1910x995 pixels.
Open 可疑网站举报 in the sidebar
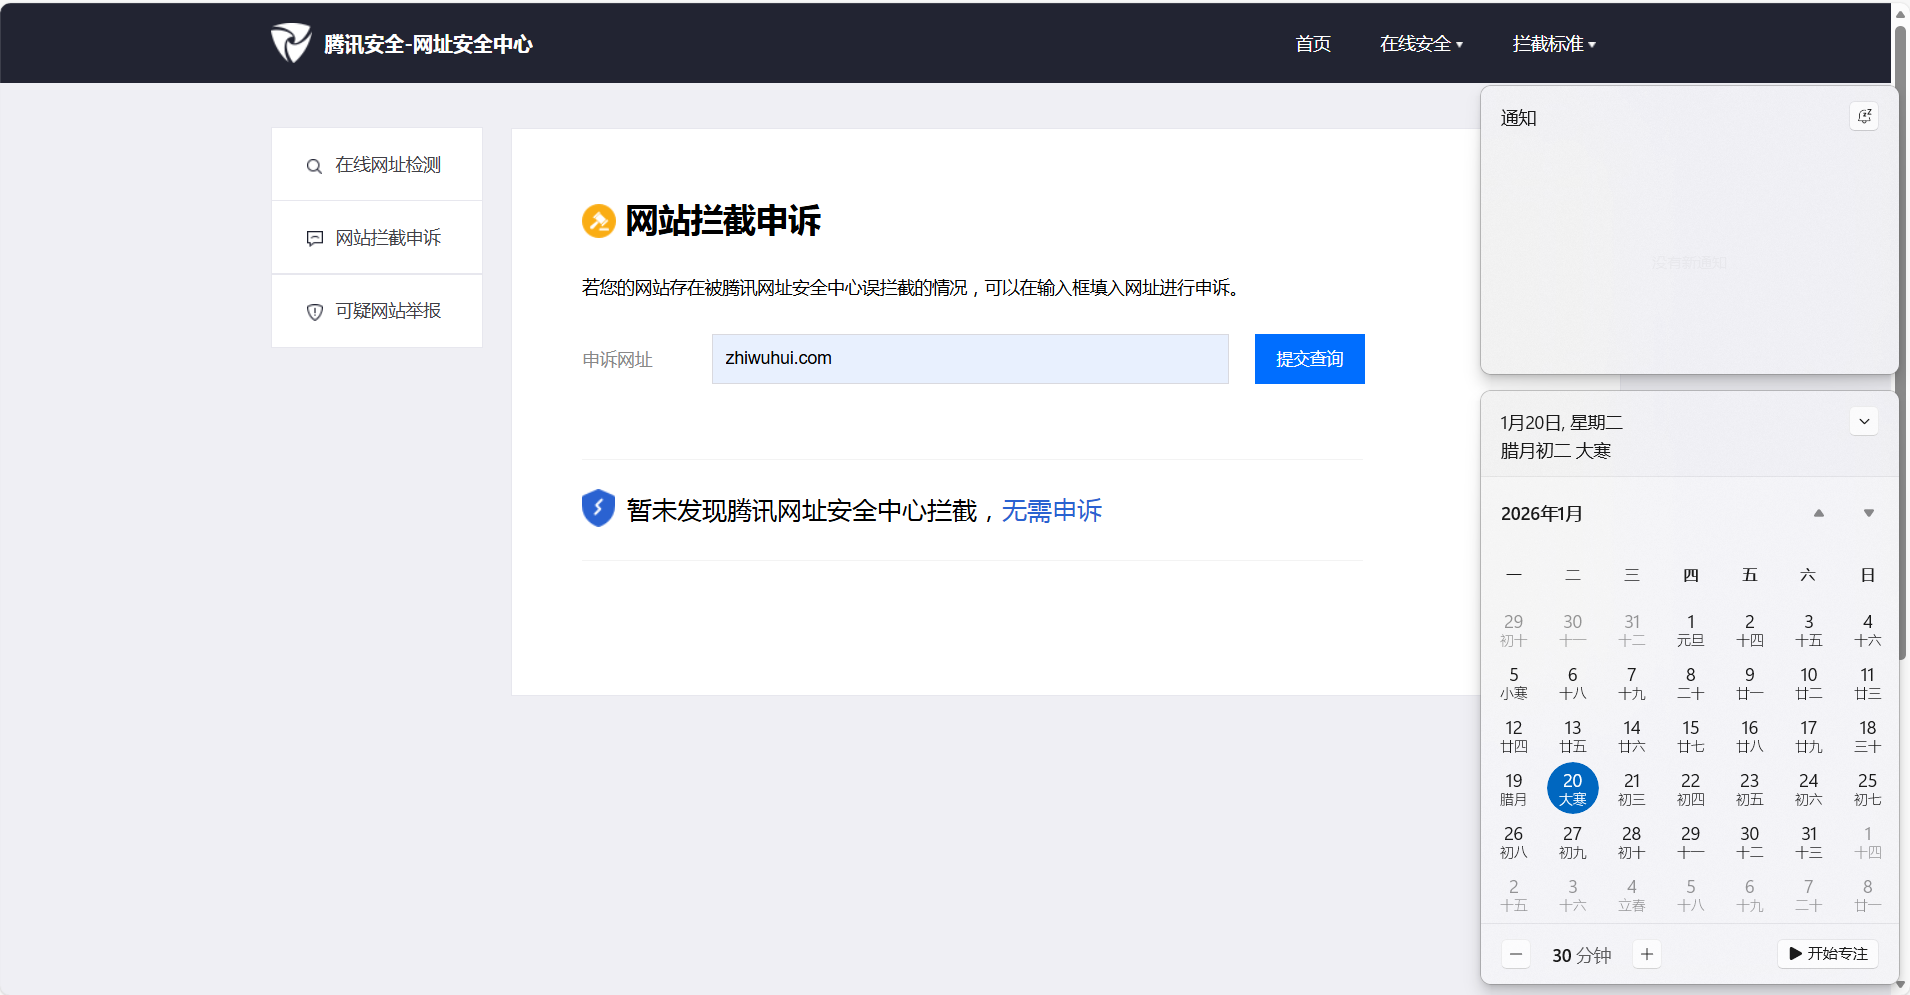377,311
